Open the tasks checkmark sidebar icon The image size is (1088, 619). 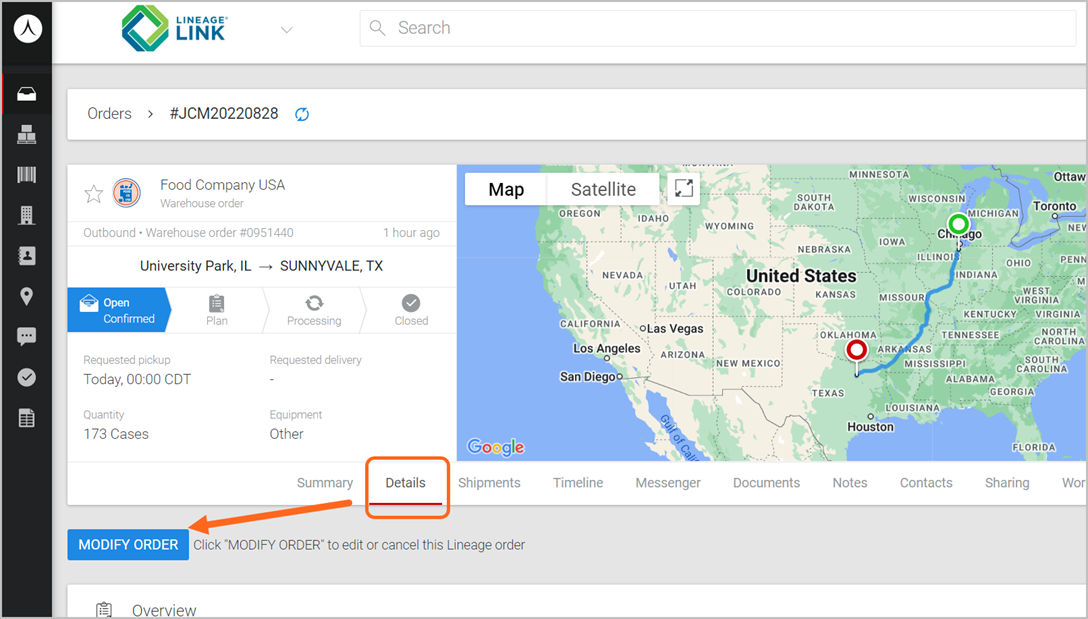coord(26,378)
